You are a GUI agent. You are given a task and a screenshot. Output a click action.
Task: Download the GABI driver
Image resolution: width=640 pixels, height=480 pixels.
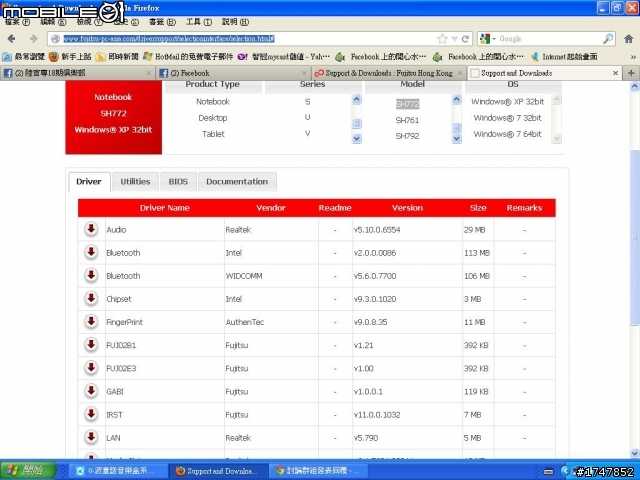click(x=91, y=391)
